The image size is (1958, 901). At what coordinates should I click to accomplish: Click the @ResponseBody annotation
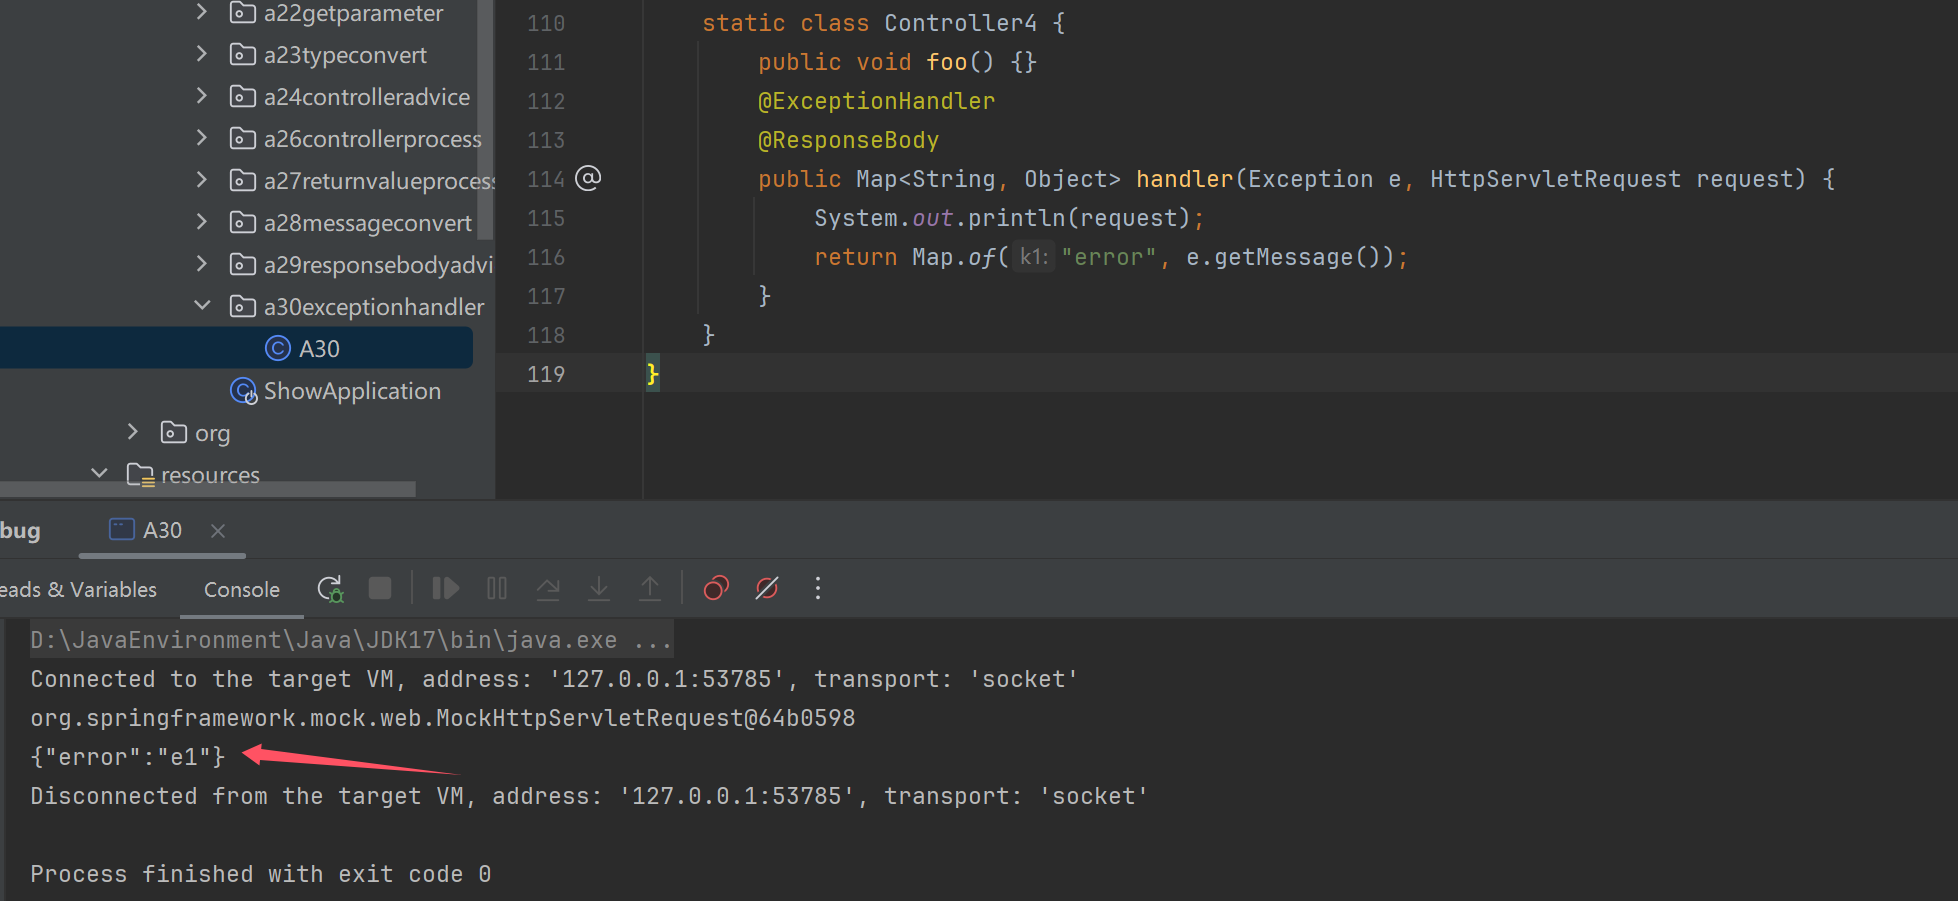(849, 140)
